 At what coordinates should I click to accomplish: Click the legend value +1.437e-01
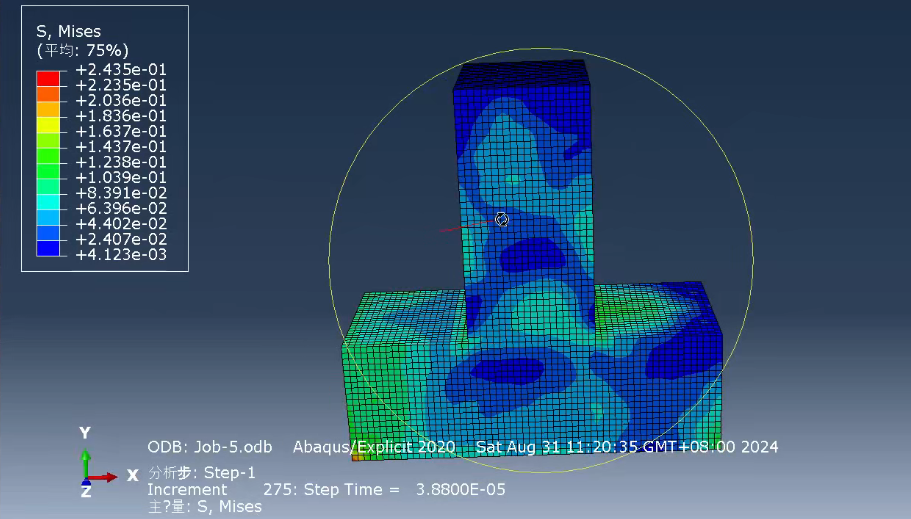[121, 146]
